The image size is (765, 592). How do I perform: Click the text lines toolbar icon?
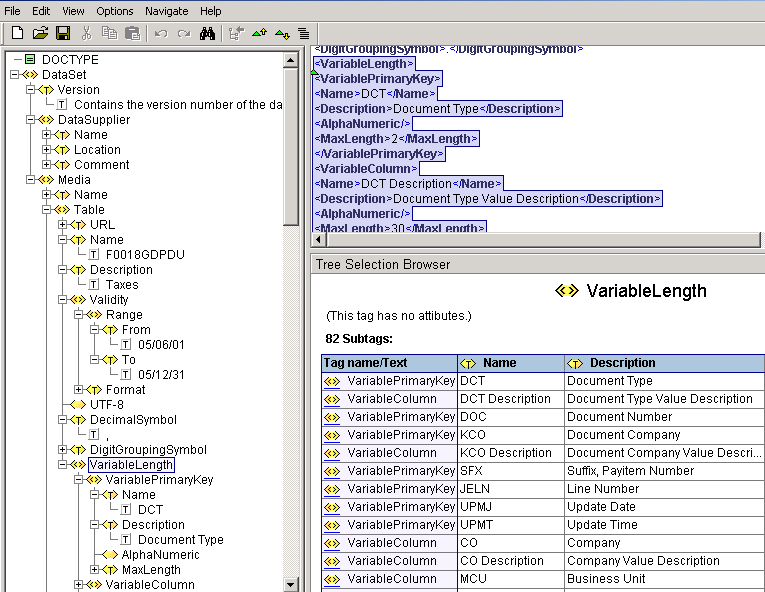pos(304,33)
